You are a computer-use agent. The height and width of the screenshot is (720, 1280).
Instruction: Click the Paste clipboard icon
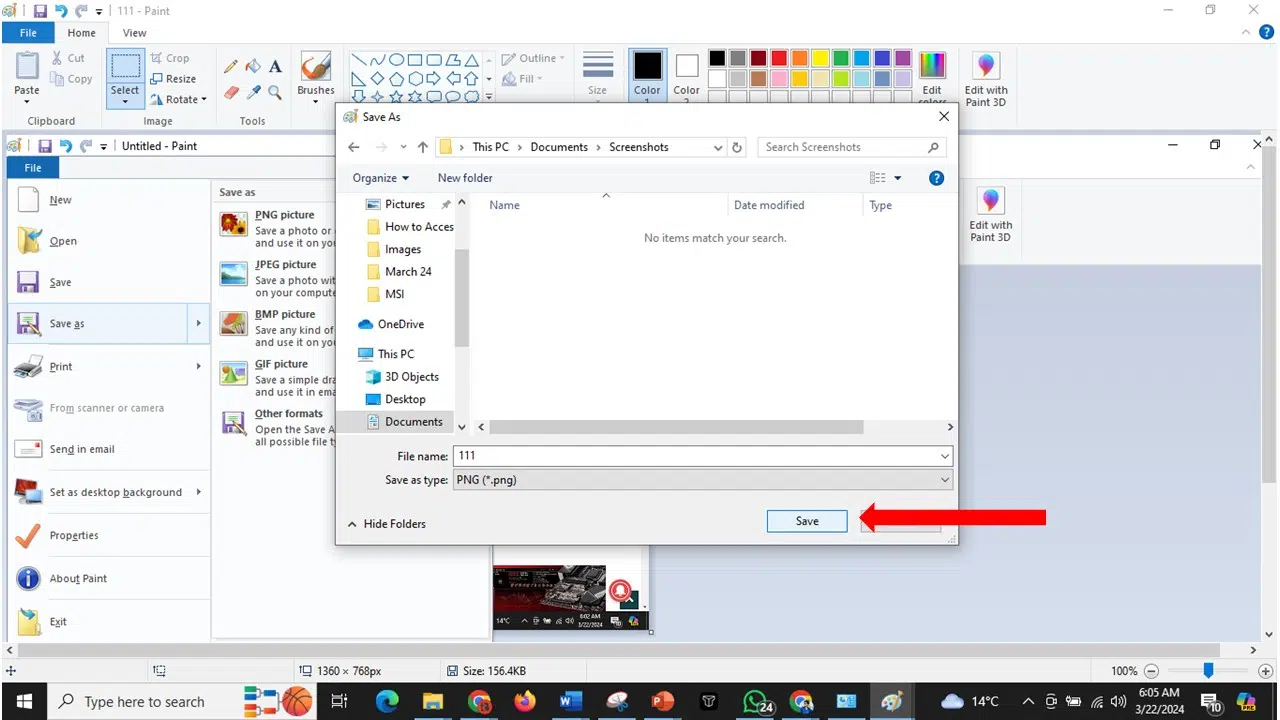(x=27, y=66)
